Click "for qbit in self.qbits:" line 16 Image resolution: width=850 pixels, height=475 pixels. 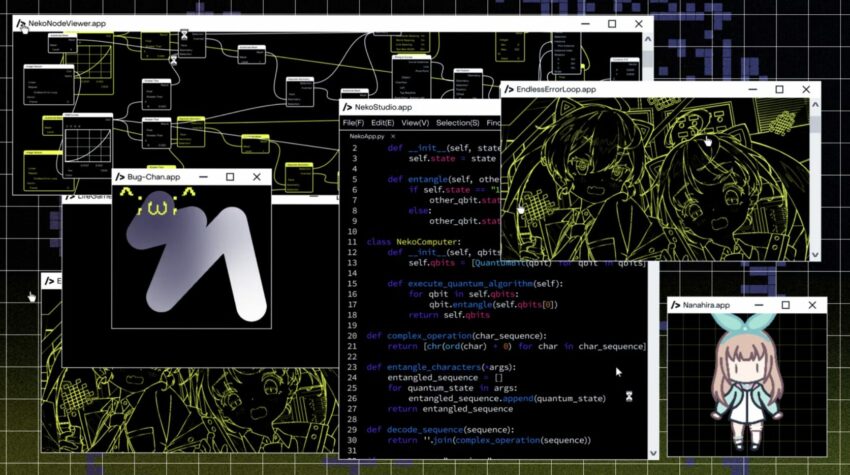464,294
